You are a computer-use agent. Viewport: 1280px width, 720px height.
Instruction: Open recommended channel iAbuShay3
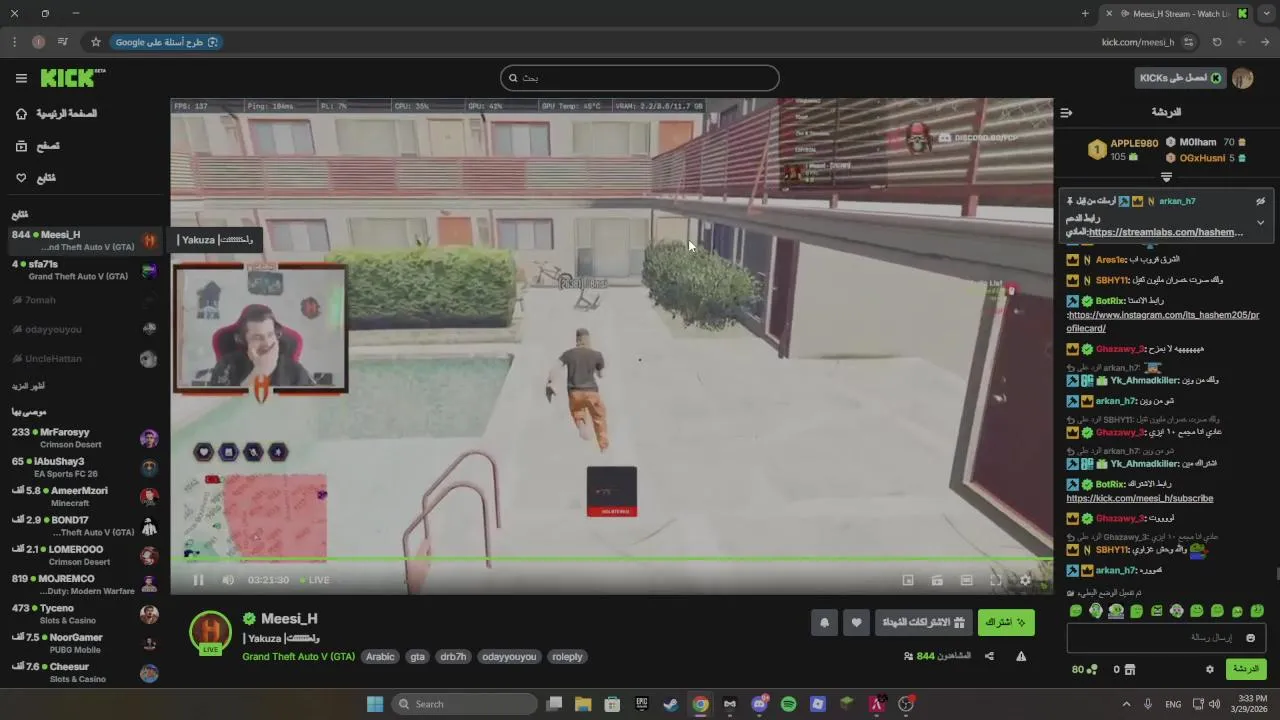point(85,467)
